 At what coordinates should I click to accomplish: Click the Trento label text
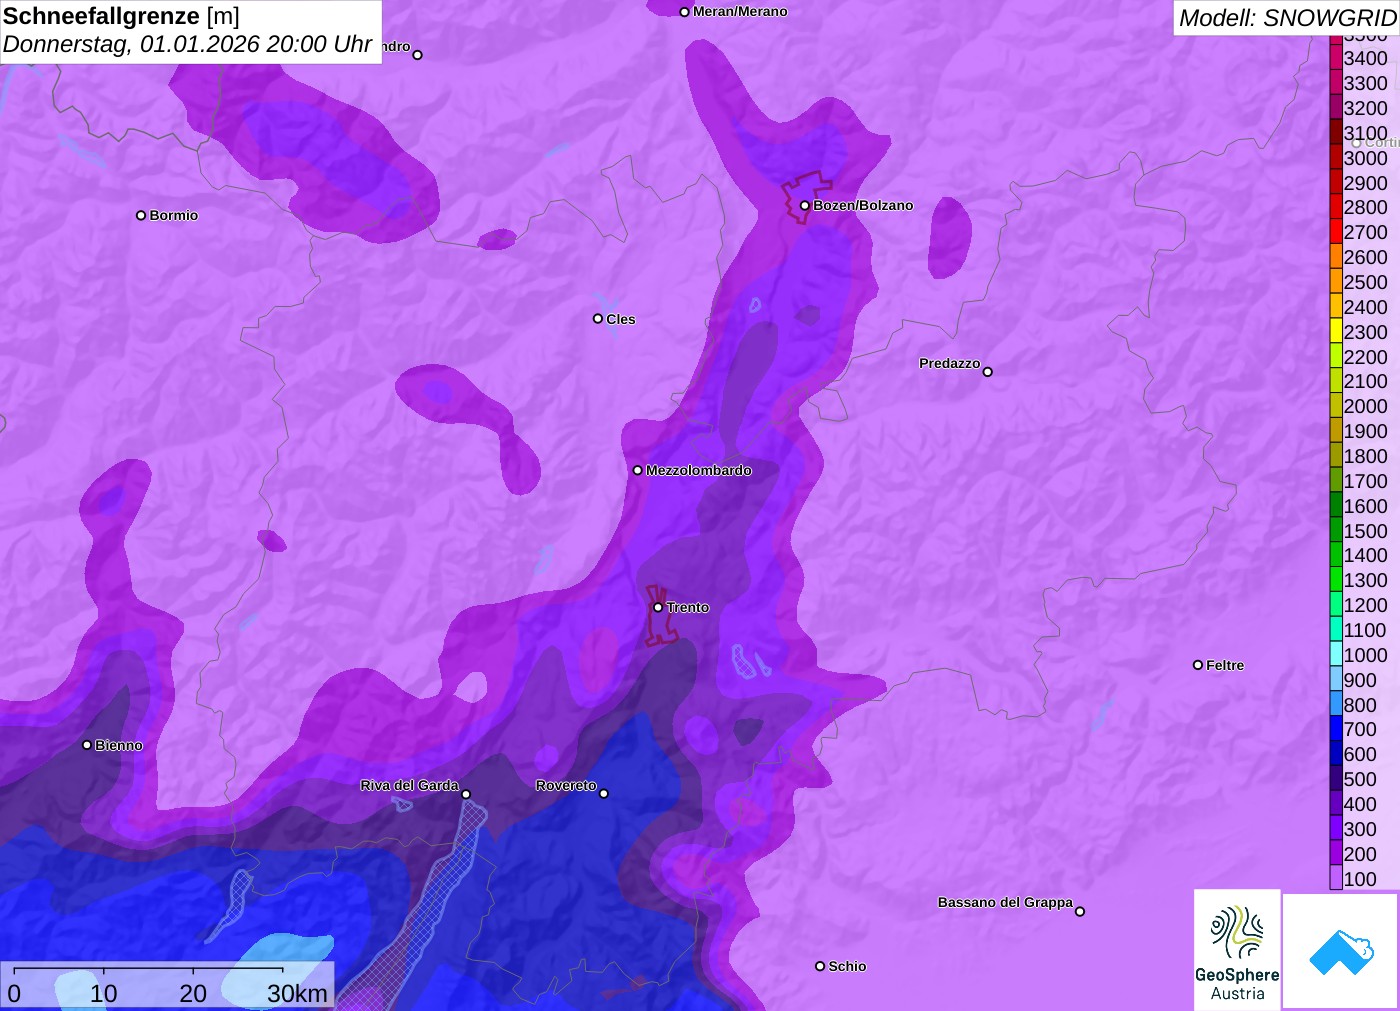pos(688,607)
